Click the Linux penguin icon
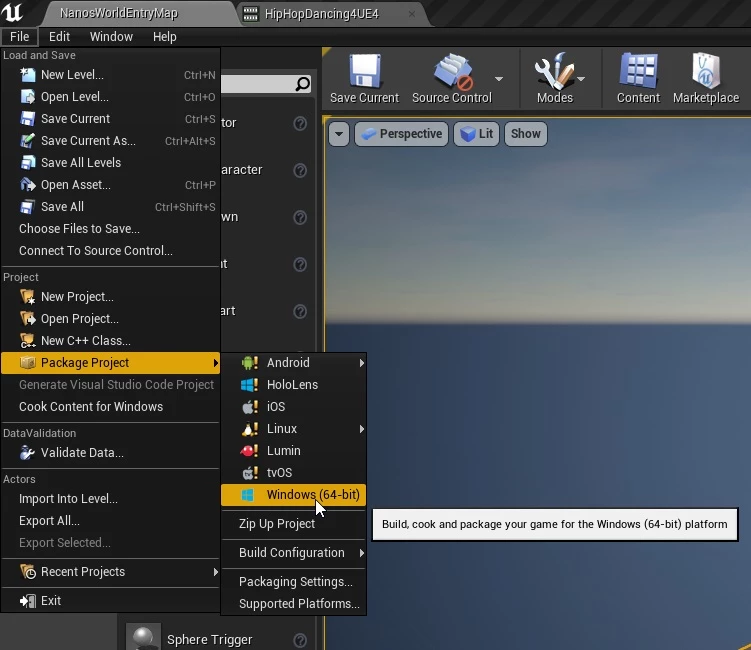The image size is (751, 650). (250, 429)
